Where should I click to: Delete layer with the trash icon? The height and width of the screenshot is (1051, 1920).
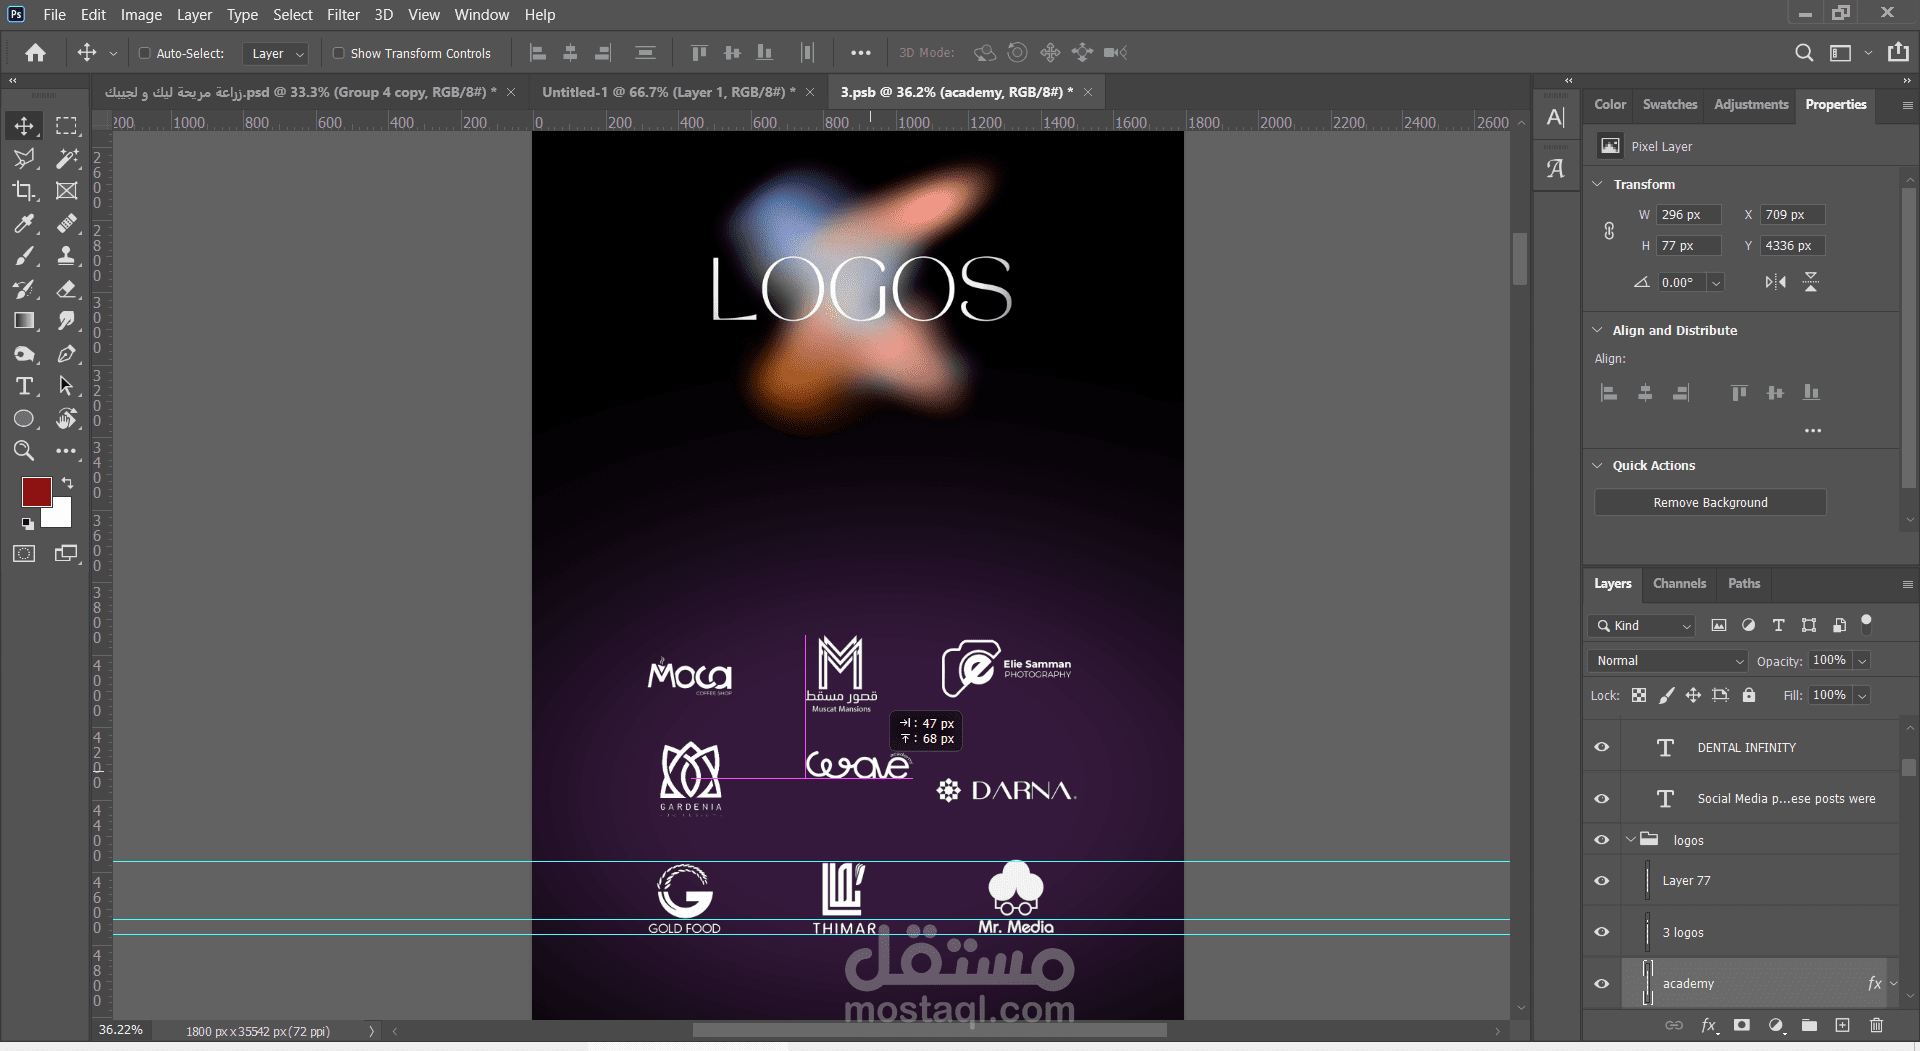(x=1876, y=1025)
